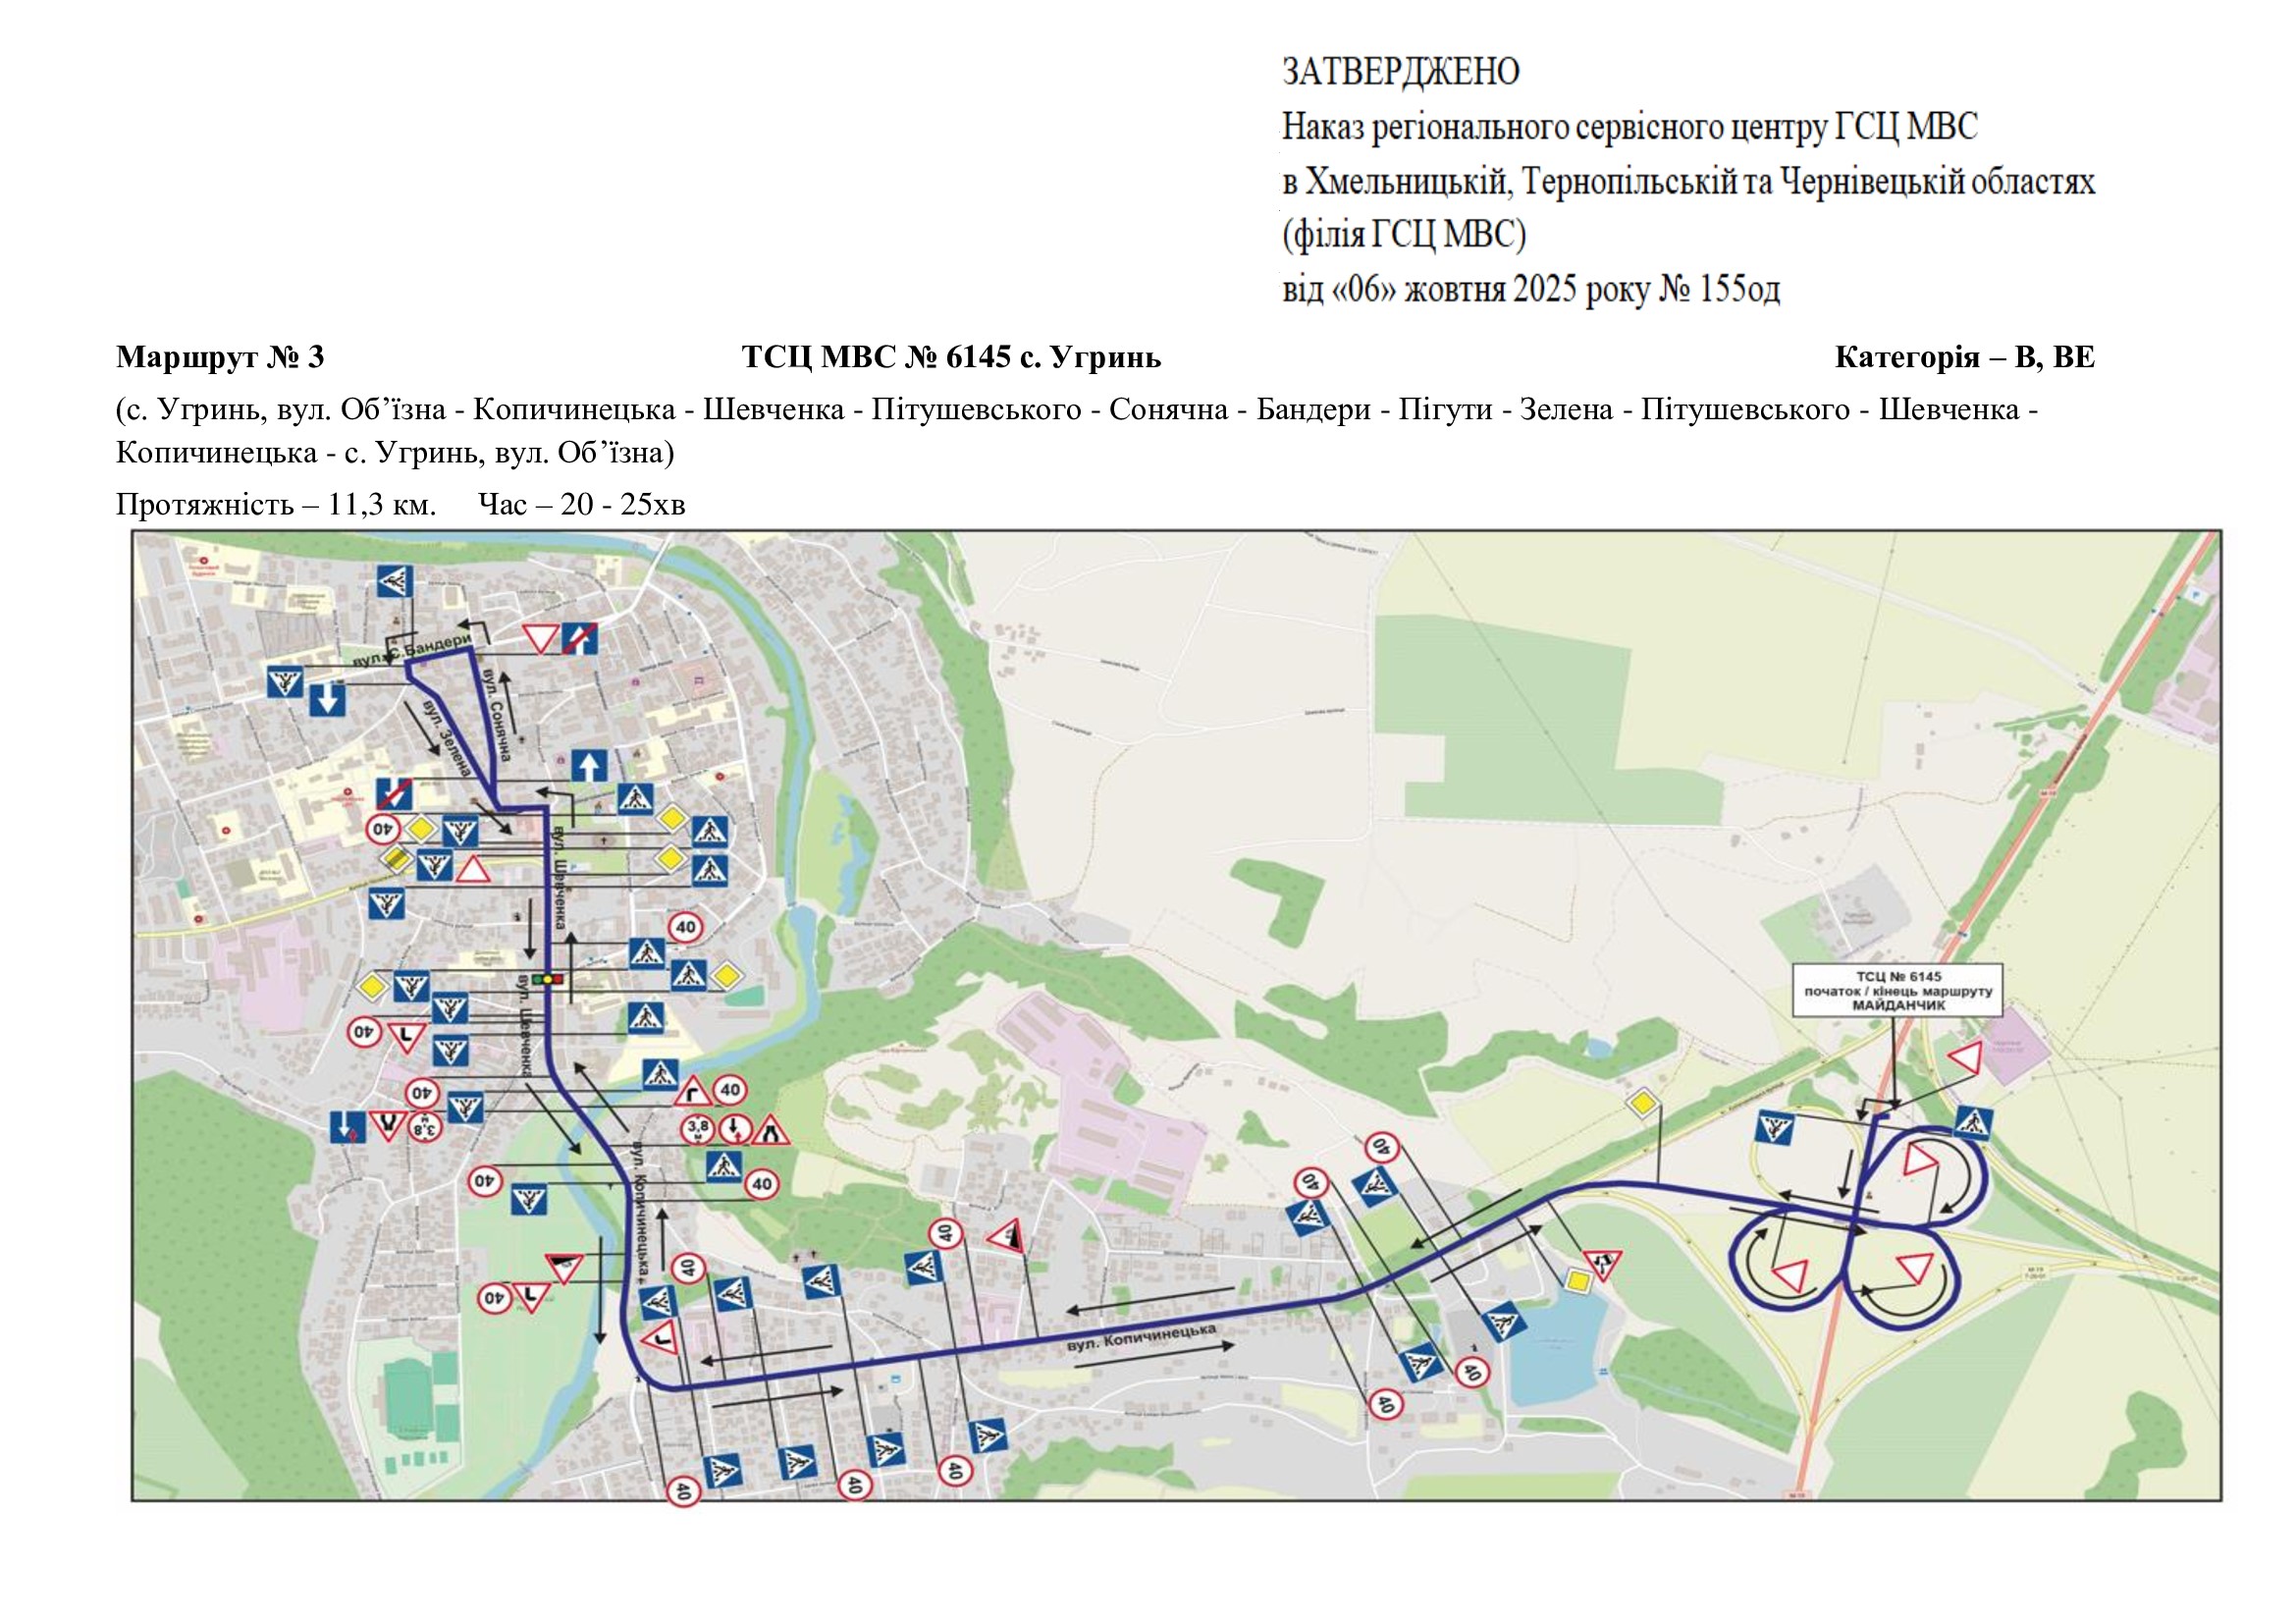2296x1624 pixels.
Task: Select the empty white warning triangle sign
Action: click(x=473, y=869)
